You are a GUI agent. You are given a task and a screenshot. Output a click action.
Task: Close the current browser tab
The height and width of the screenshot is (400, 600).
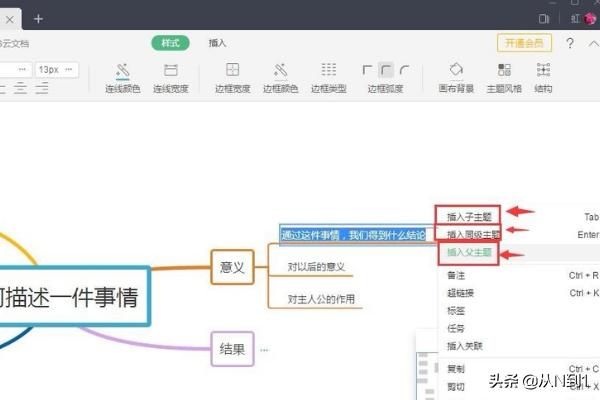coord(10,20)
